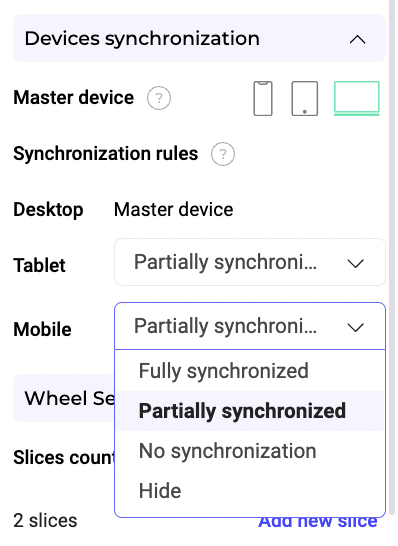
Task: Close the Mobile synchronization dropdown field
Action: point(250,326)
